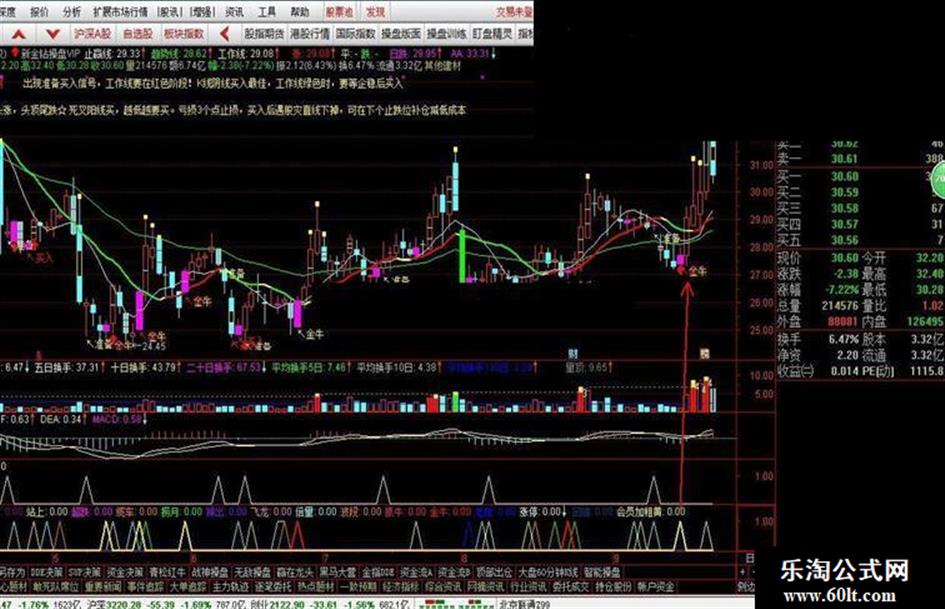
Task: Open the 分析 menu
Action: click(71, 11)
